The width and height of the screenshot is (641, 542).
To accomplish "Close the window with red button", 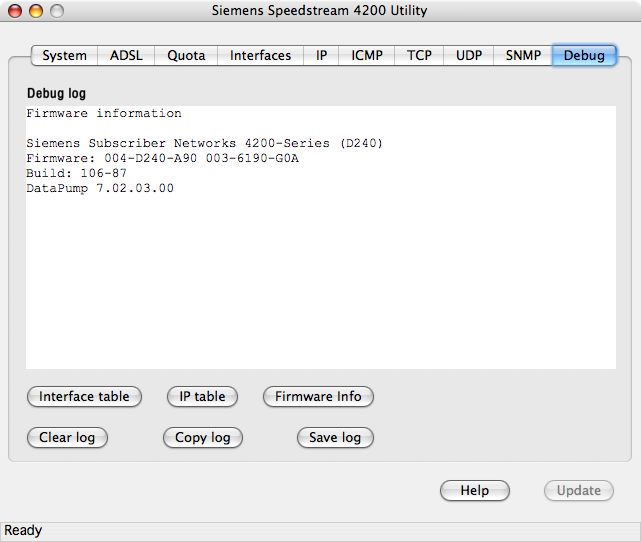I will coord(15,11).
